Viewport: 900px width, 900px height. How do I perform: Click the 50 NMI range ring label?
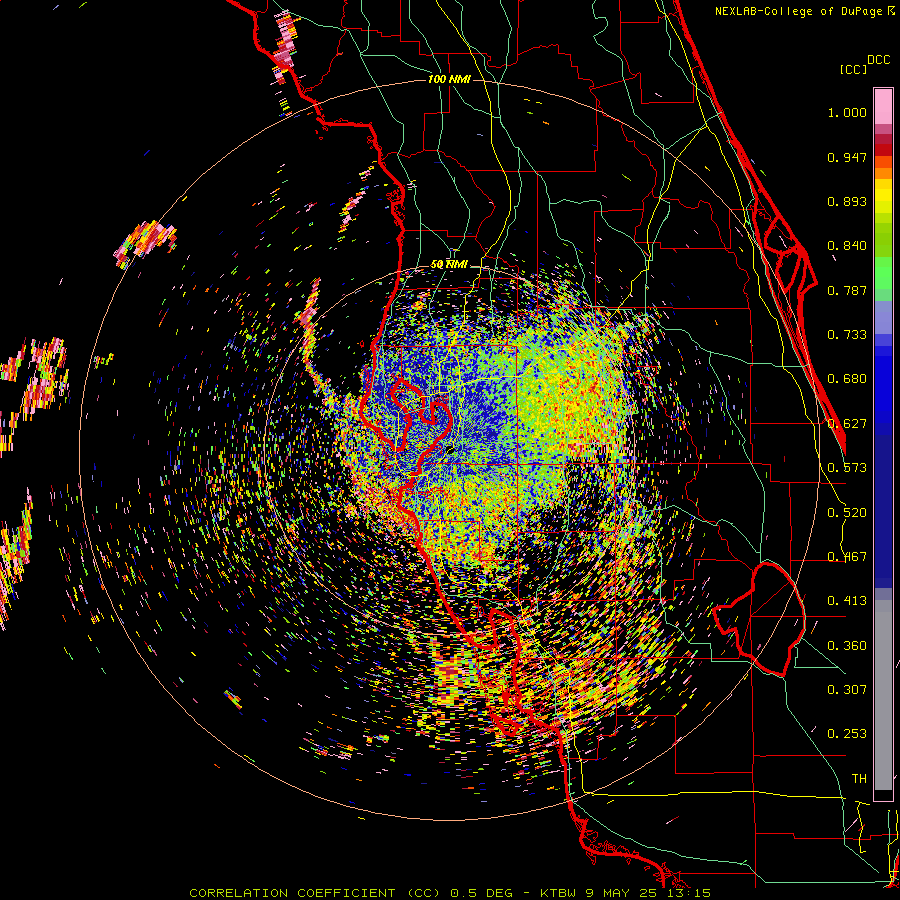point(449,265)
